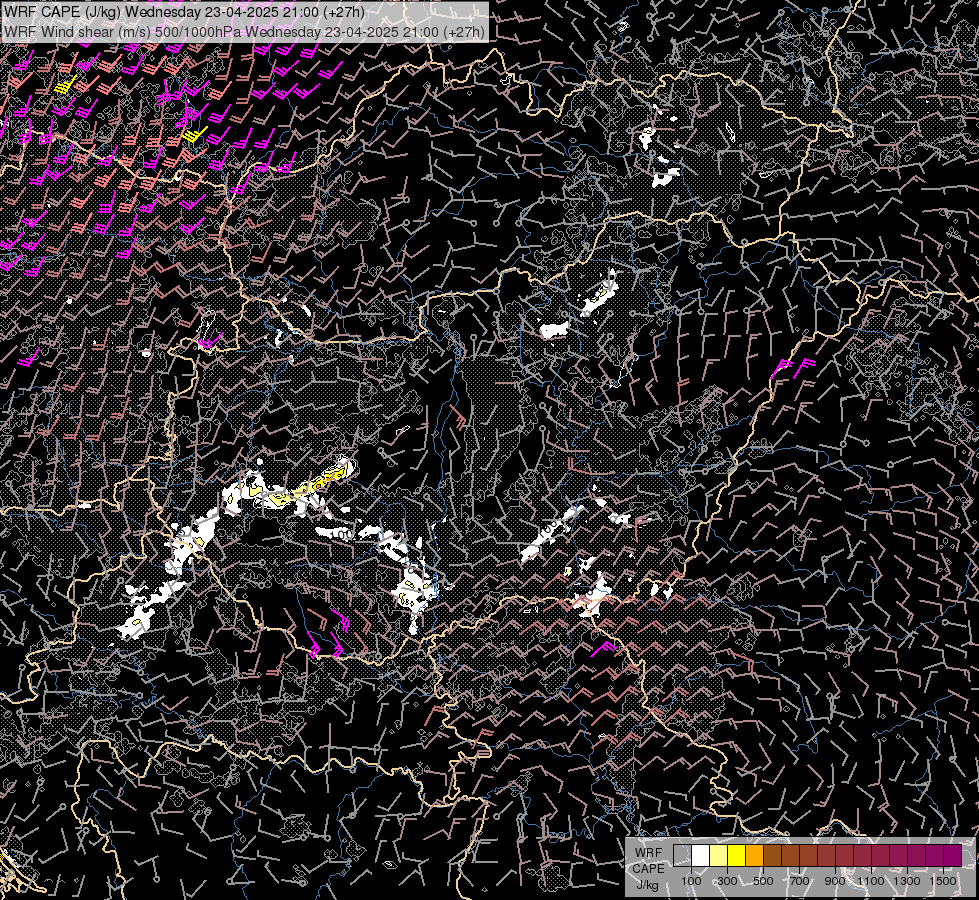Select the pale yellow legend swatch
This screenshot has width=979, height=900.
[719, 855]
